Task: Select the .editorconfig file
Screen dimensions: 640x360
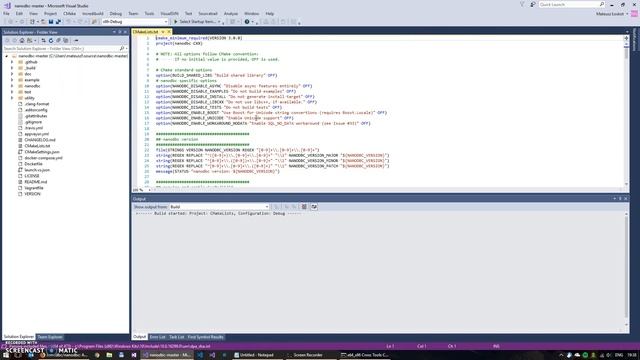Action: tap(36, 110)
